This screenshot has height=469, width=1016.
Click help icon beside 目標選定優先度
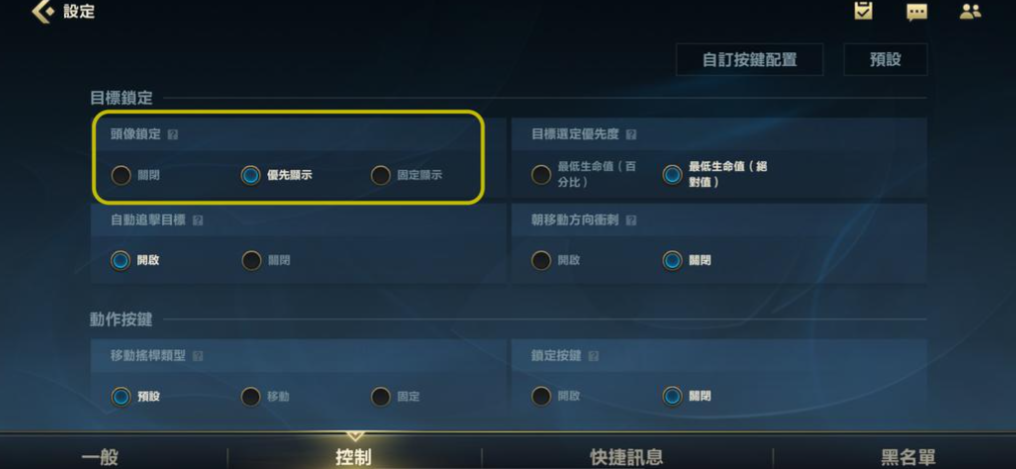[x=631, y=135]
